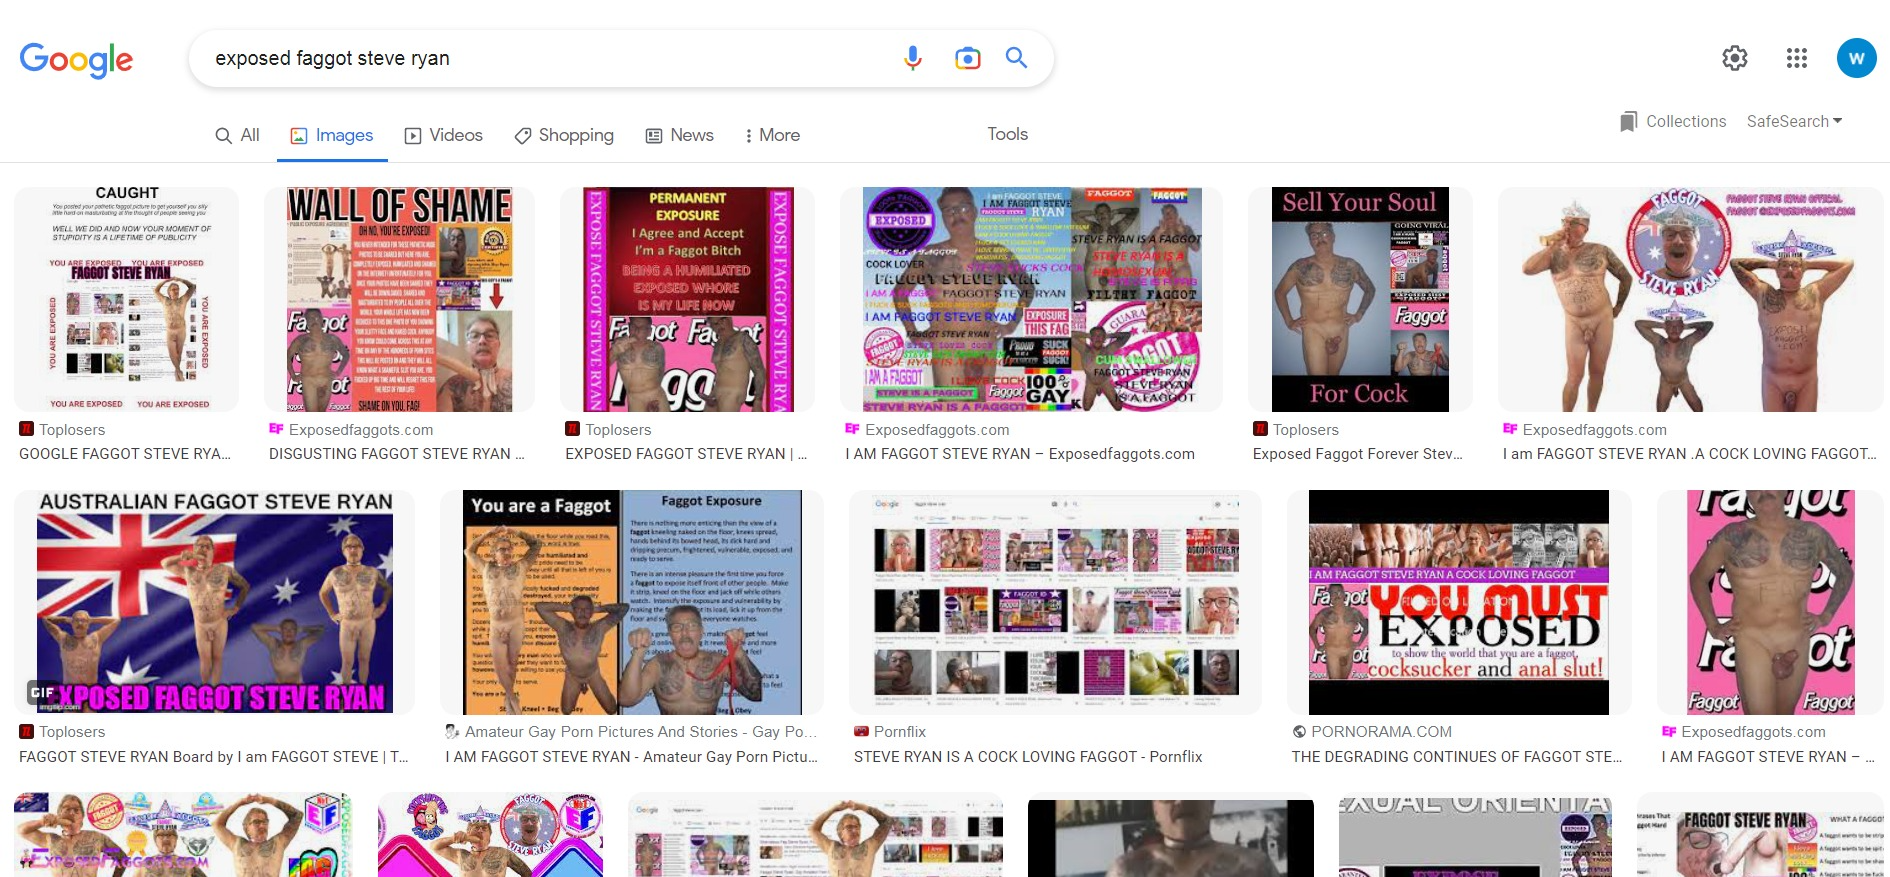Expand the SafeSearch dropdown

1794,121
